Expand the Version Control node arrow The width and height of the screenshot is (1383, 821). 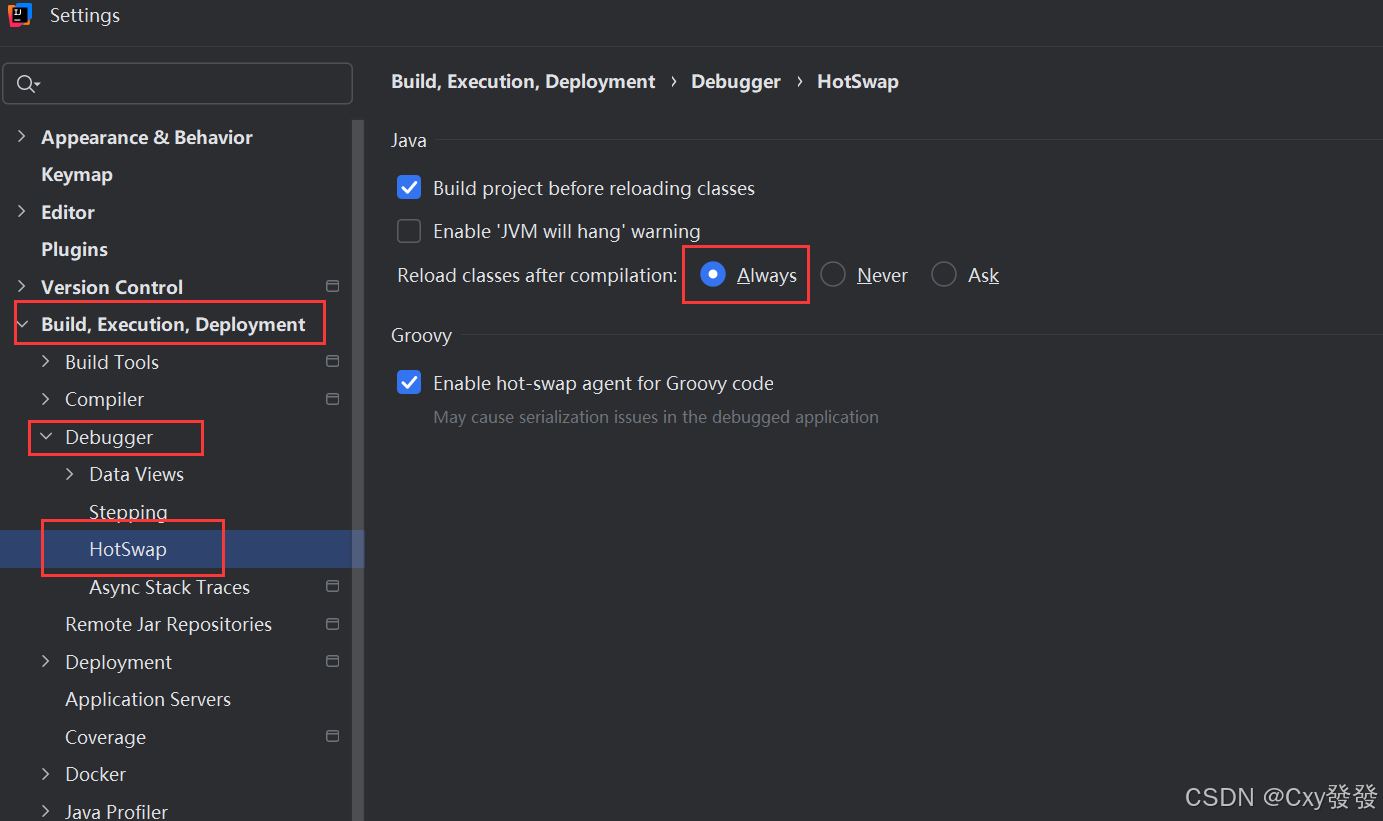pos(22,286)
